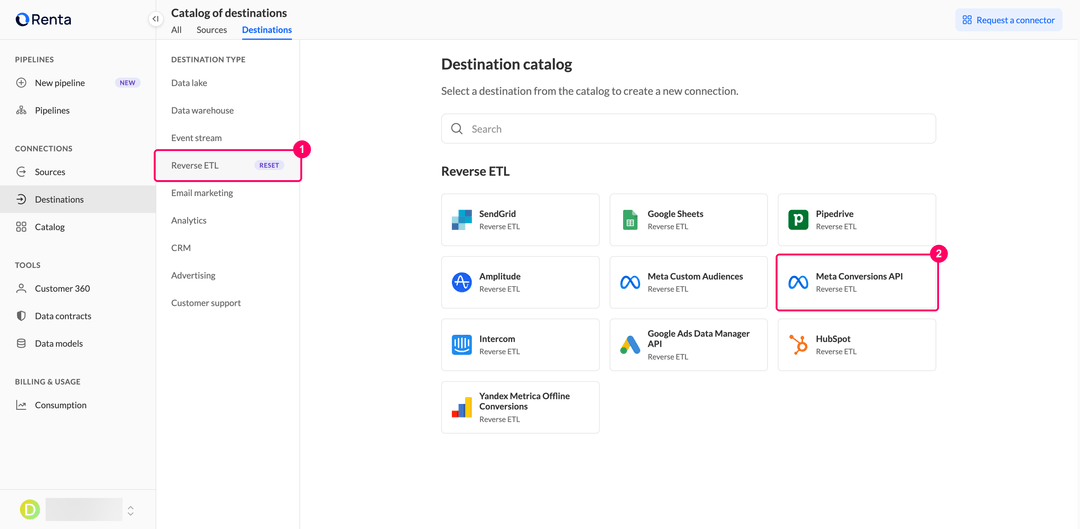This screenshot has width=1080, height=529.
Task: Click the NEW badge beside New pipeline
Action: [x=127, y=83]
